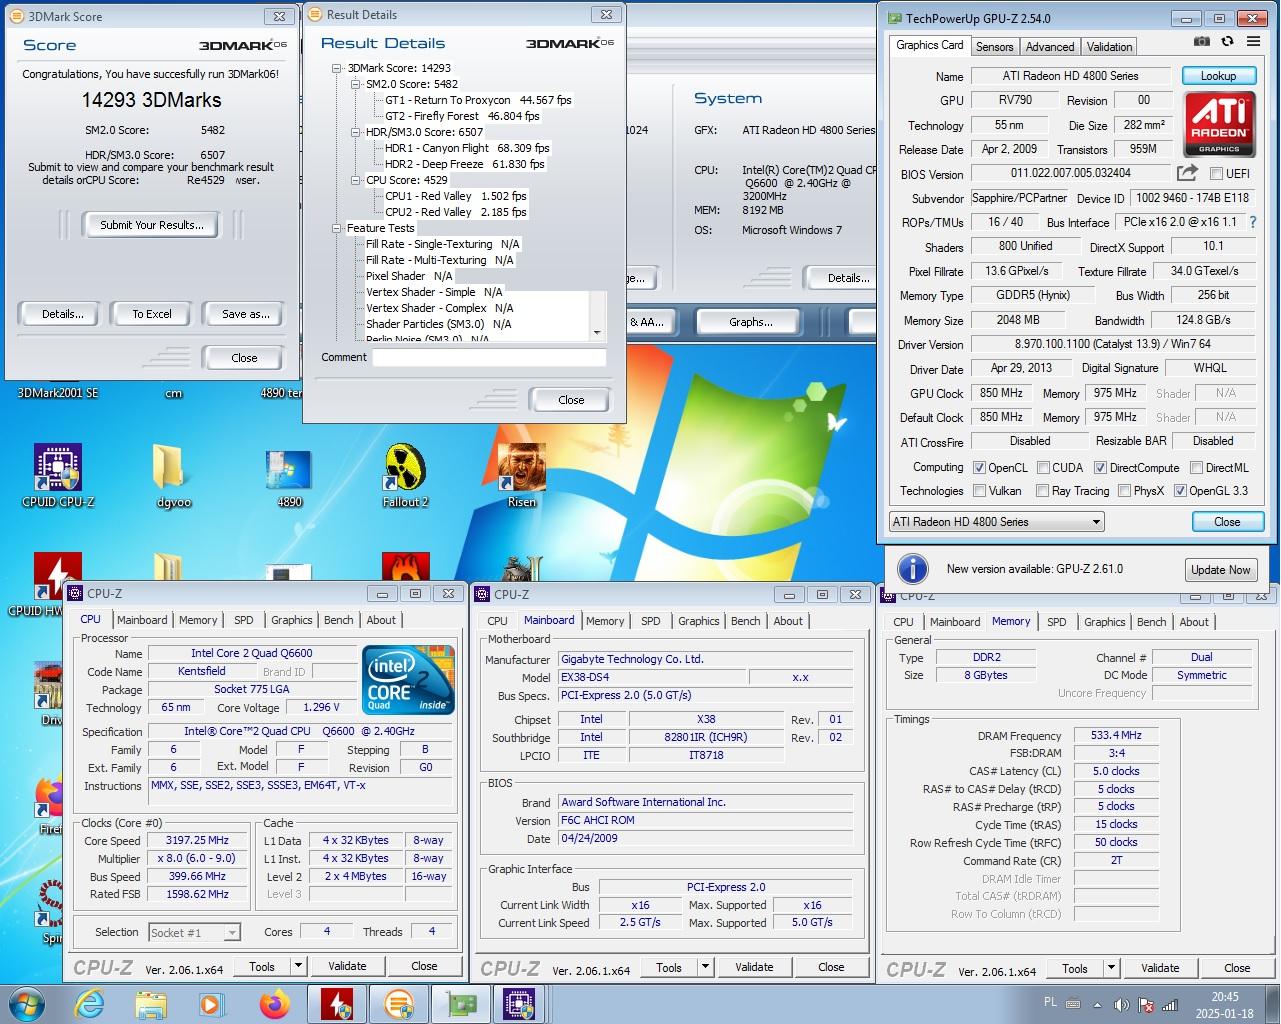The width and height of the screenshot is (1281, 1024).
Task: Open the Socket #1 selection dropdown
Action: pos(195,932)
